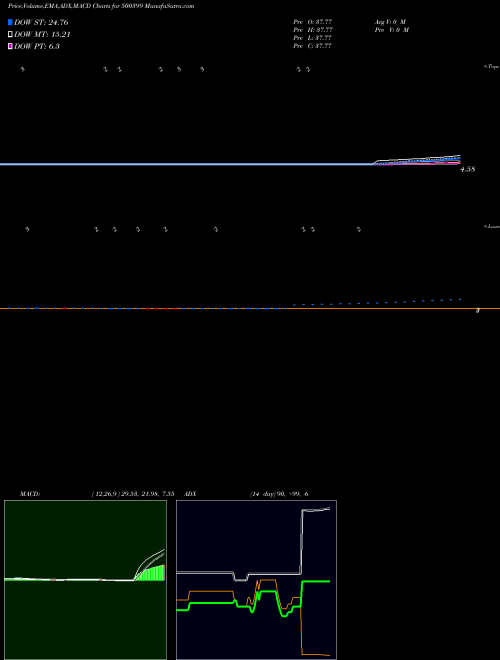
Task: Click the Pre H: 37.77 value
Action: pos(313,30)
